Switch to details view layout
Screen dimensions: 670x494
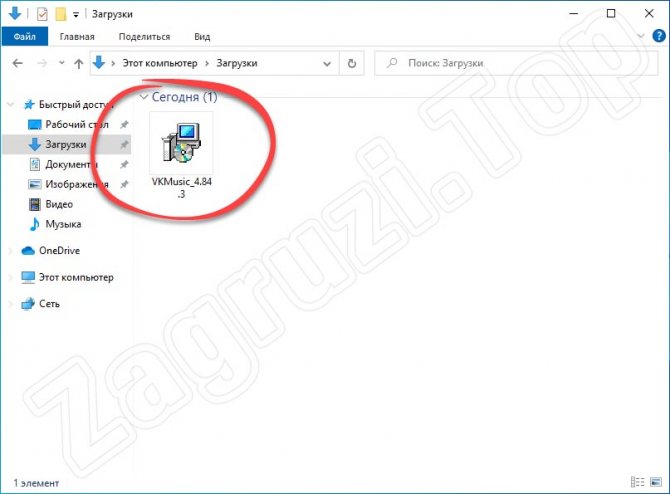coord(637,482)
